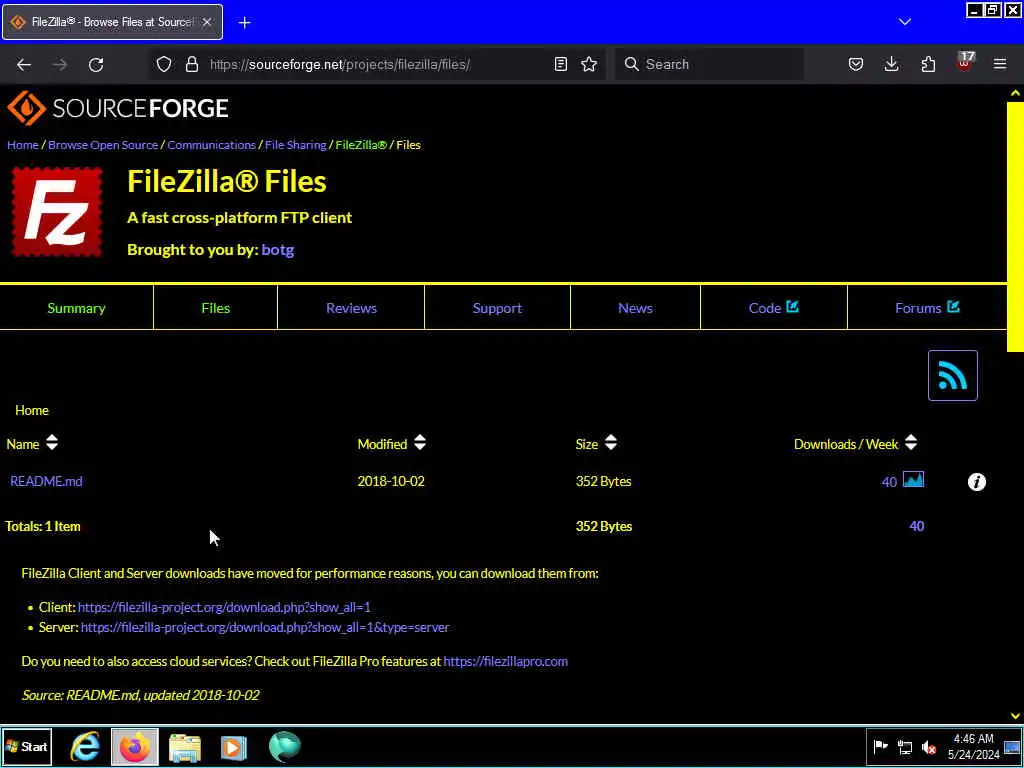Screen dimensions: 1024x768
Task: Click Browse Open Source breadcrumb
Action: point(103,145)
